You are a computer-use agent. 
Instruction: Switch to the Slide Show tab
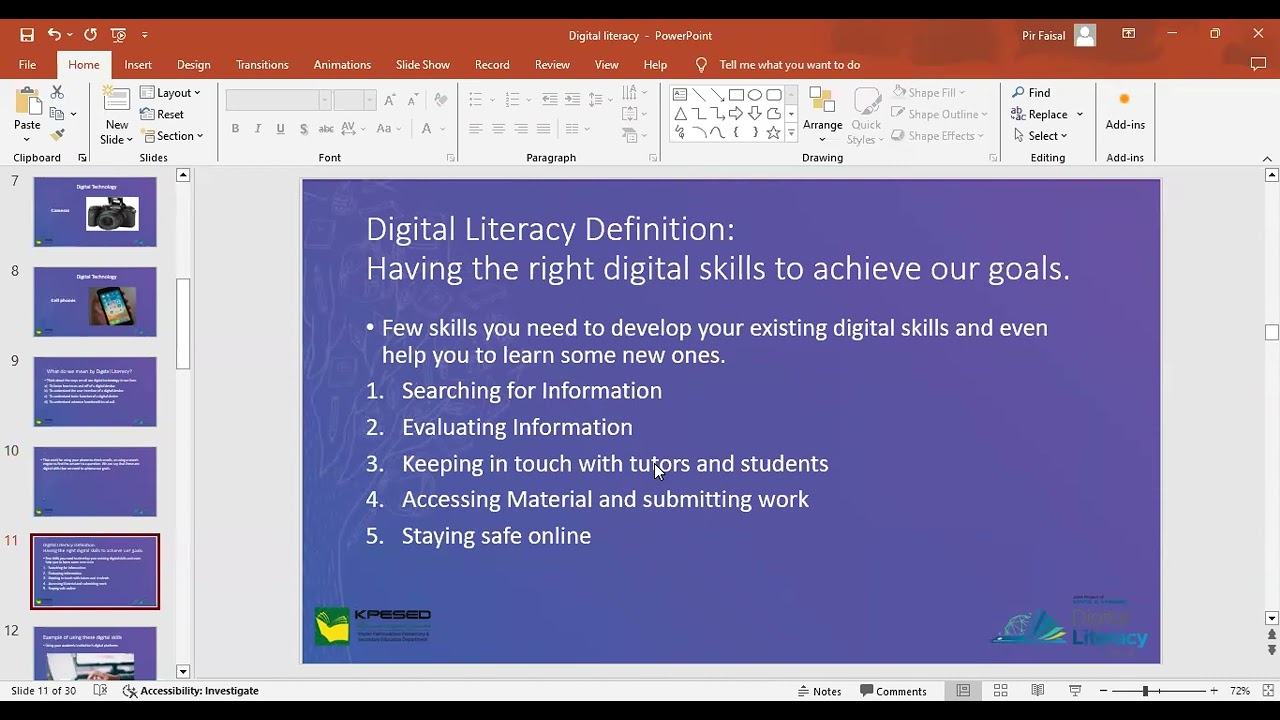coord(423,65)
